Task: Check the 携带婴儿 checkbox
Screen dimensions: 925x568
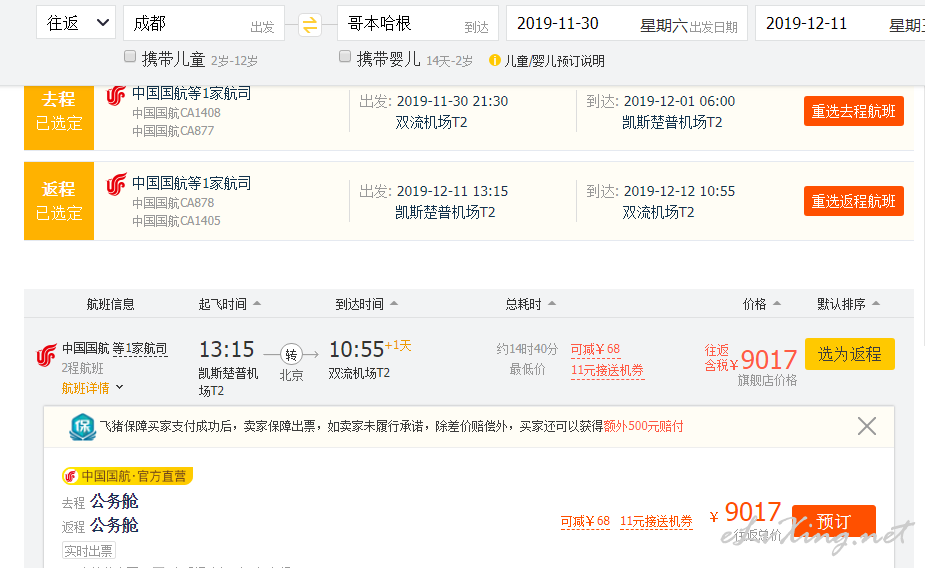Action: [x=345, y=57]
